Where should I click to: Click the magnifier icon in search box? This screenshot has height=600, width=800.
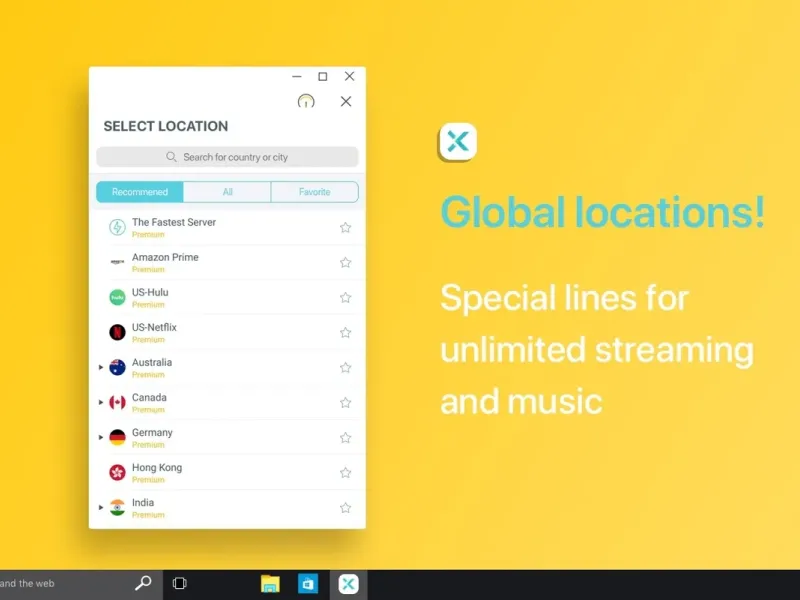171,157
